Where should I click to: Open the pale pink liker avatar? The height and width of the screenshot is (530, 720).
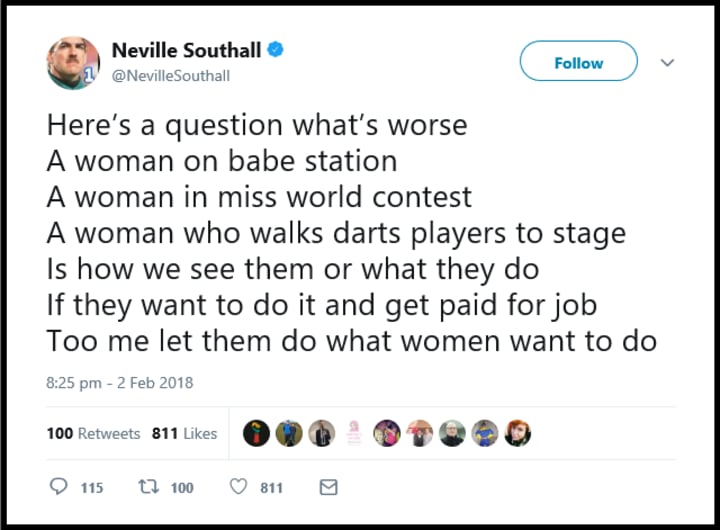tap(353, 433)
